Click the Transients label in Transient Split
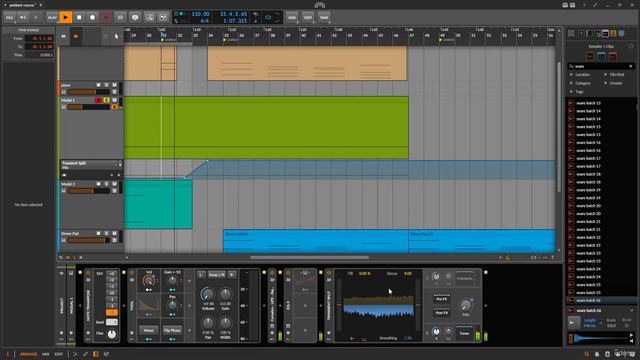The height and width of the screenshot is (360, 640). (x=464, y=278)
